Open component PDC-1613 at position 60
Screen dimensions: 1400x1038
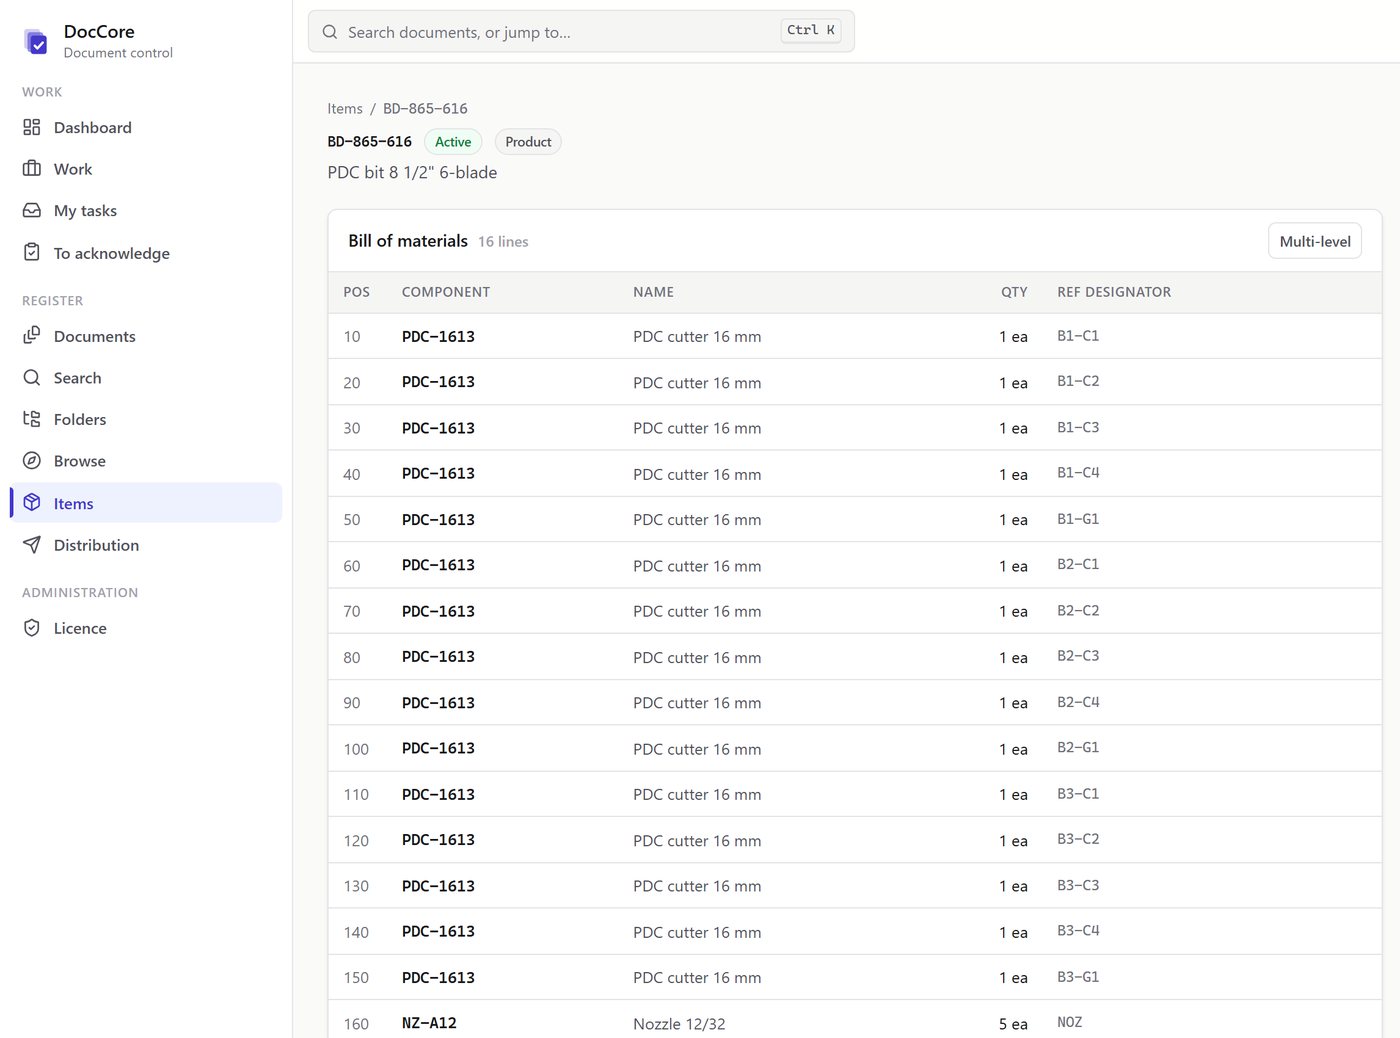[x=438, y=565]
